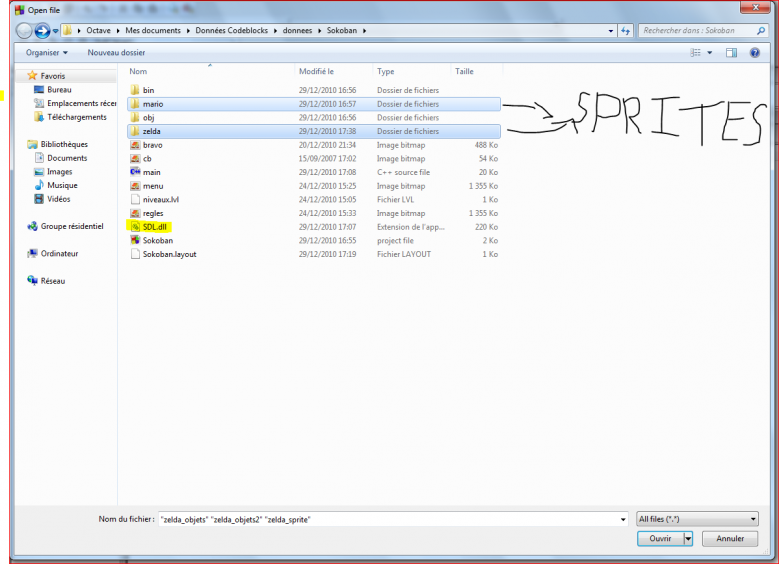
Task: Click Mes documents in the breadcrumb
Action: coord(153,31)
